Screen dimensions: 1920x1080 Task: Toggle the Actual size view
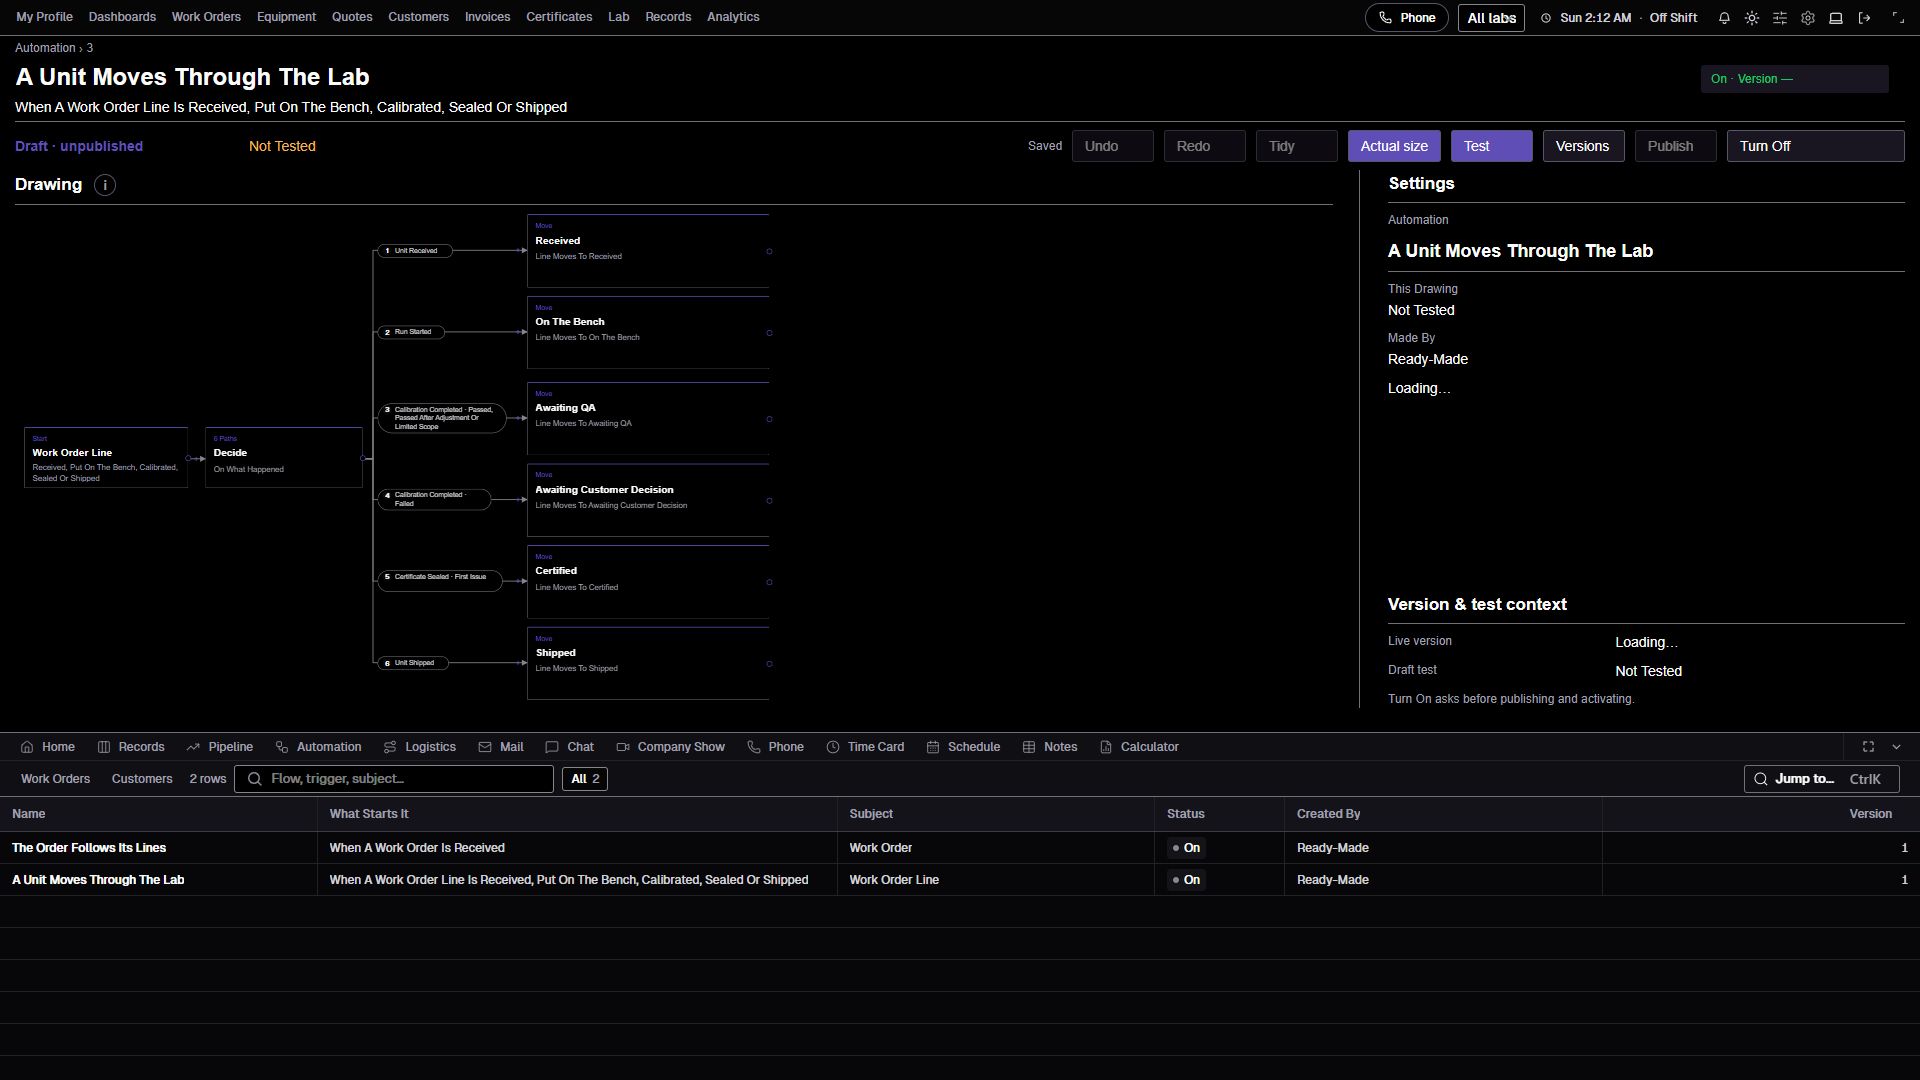tap(1394, 146)
